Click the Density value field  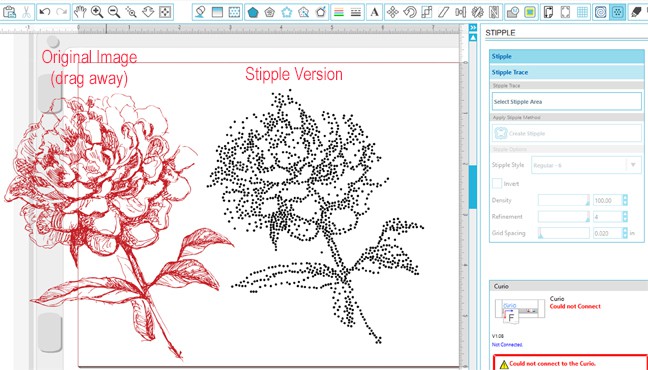[x=608, y=200]
